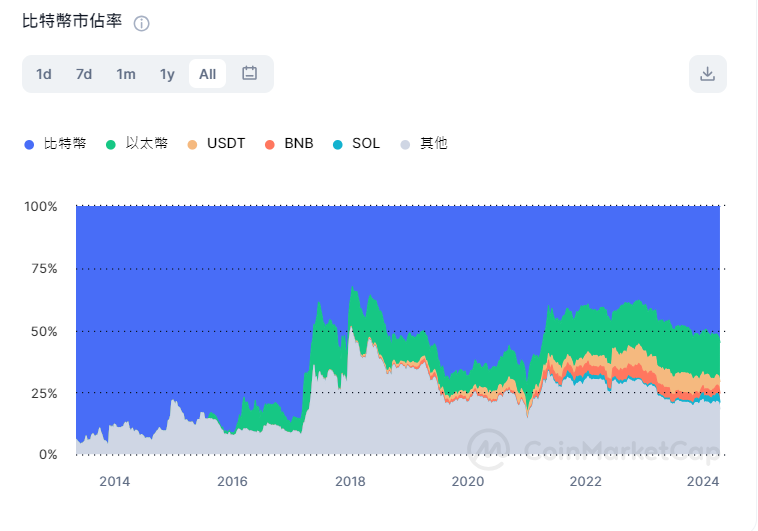Click the 2016 x-axis label

[233, 482]
